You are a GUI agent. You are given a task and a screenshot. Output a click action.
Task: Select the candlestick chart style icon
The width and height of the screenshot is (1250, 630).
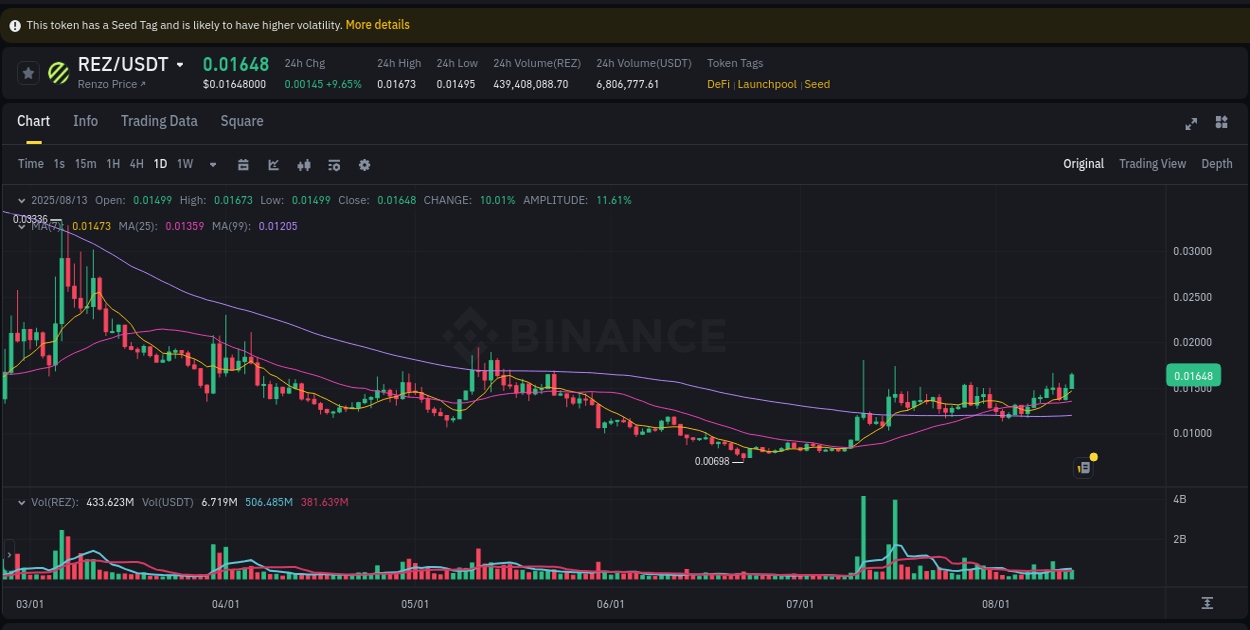coord(304,164)
